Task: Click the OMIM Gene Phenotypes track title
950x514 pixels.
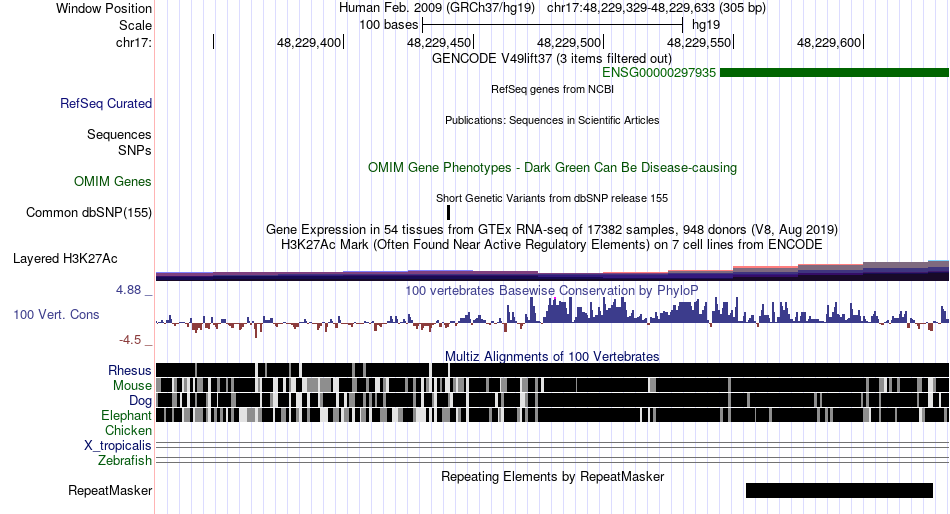Action: [552, 168]
